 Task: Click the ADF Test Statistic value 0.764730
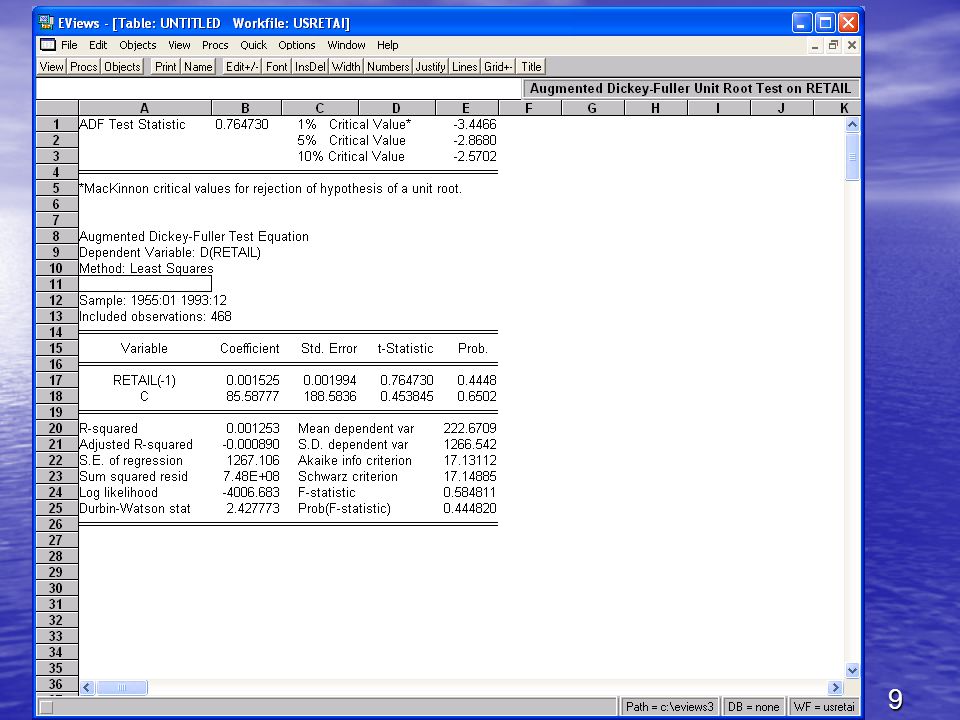[x=242, y=124]
